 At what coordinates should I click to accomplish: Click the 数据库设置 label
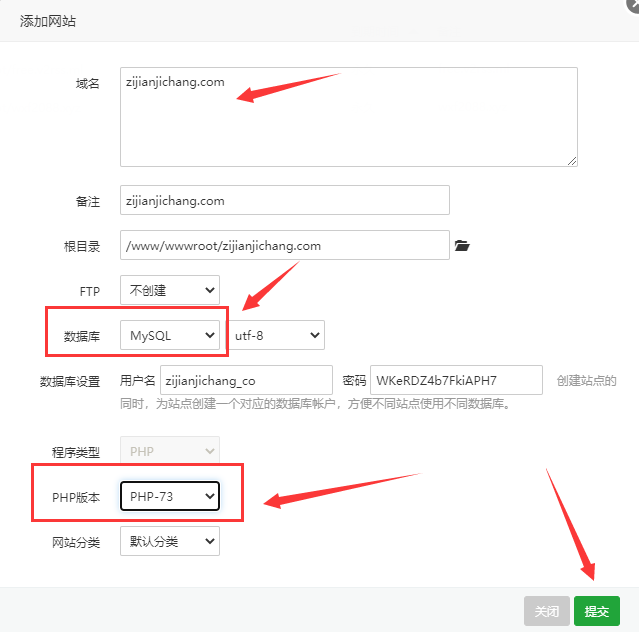[x=70, y=381]
